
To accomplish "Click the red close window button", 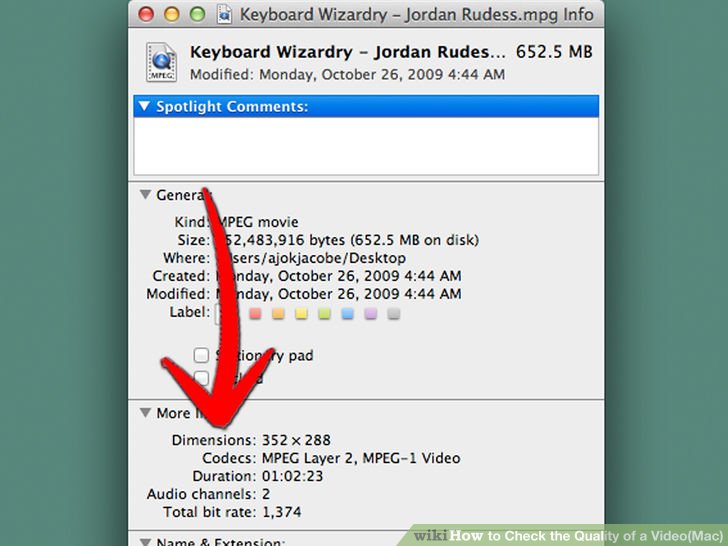I will point(146,14).
